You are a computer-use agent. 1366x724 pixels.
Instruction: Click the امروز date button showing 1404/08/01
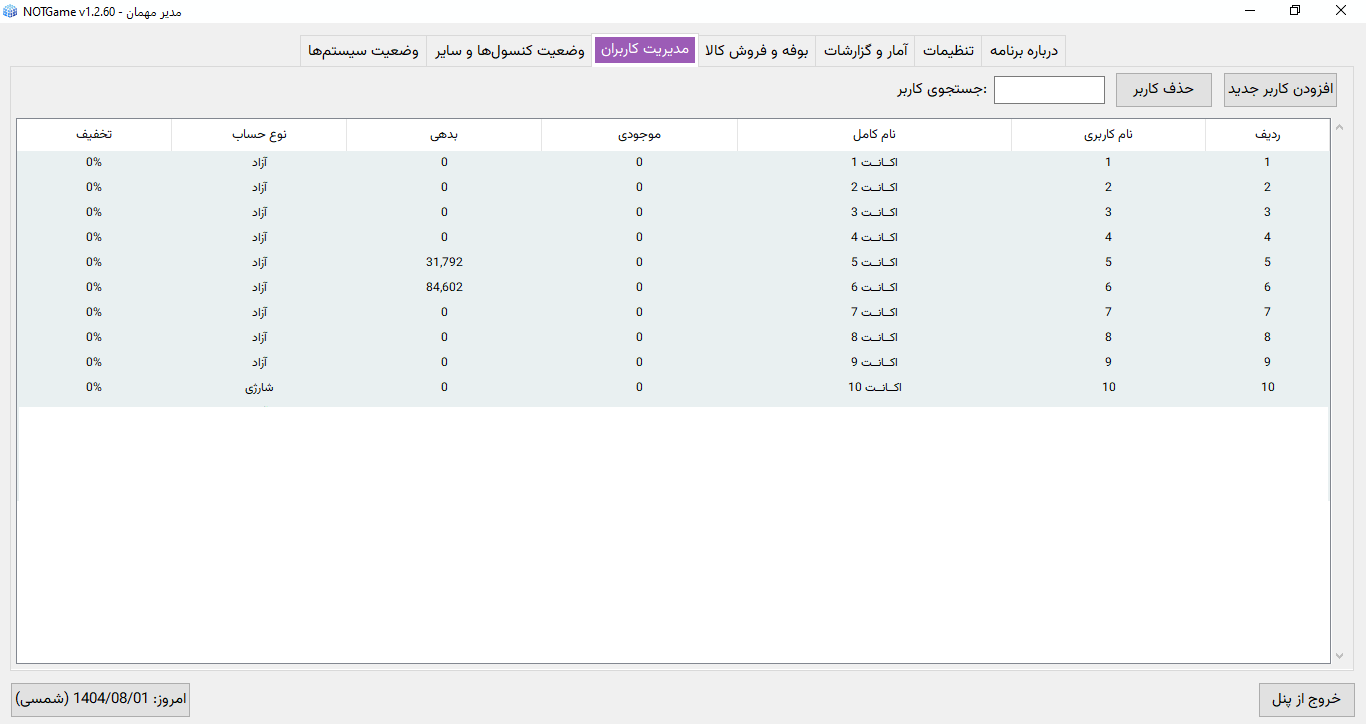click(100, 700)
